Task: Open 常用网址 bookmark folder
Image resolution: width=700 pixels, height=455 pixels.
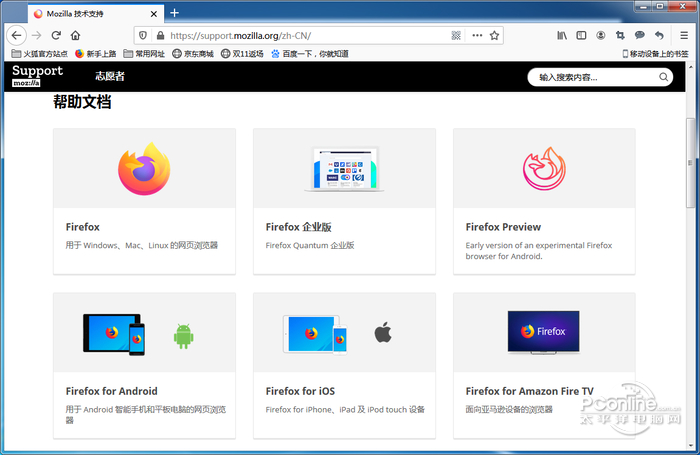Action: pos(144,54)
